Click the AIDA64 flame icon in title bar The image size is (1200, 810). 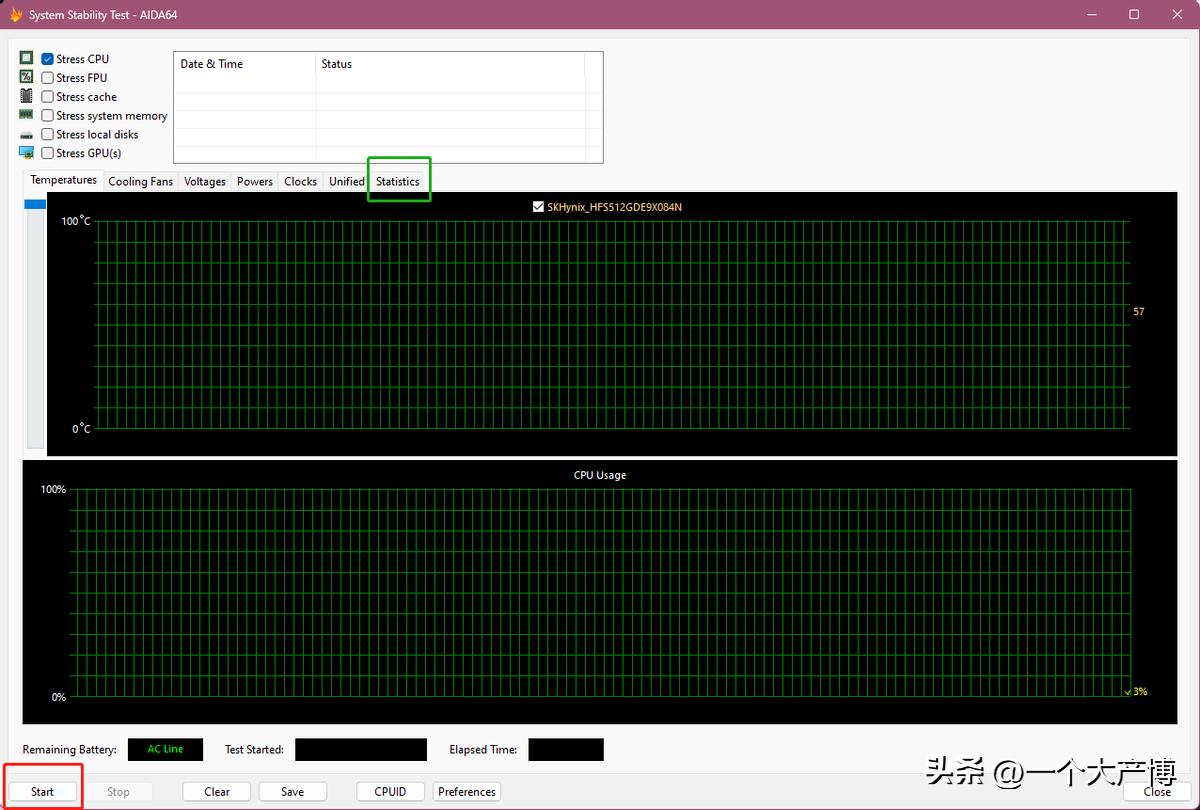(14, 14)
